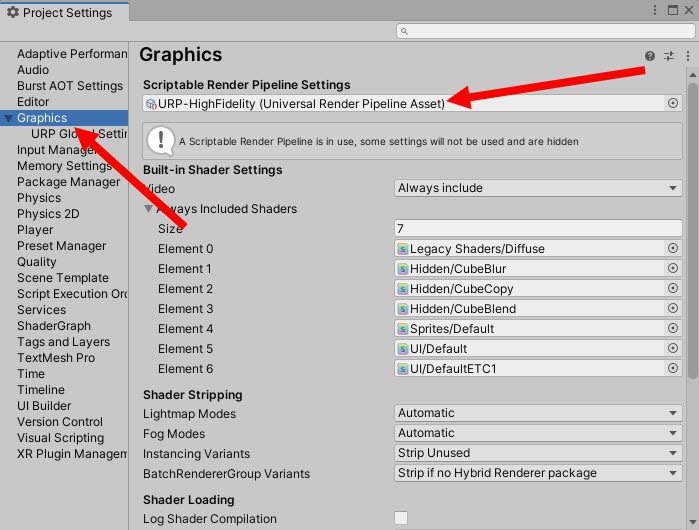Click the search magnifier icon

tap(404, 31)
